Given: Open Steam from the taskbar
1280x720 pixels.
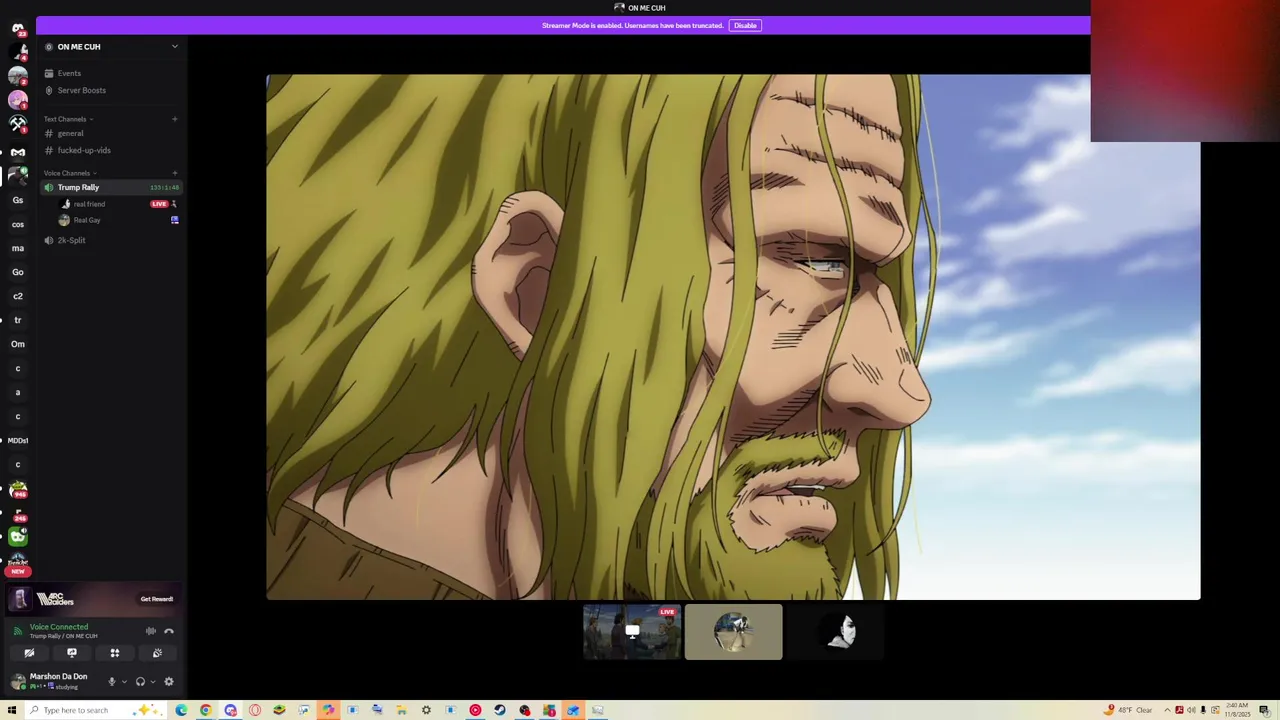Looking at the screenshot, I should 500,710.
